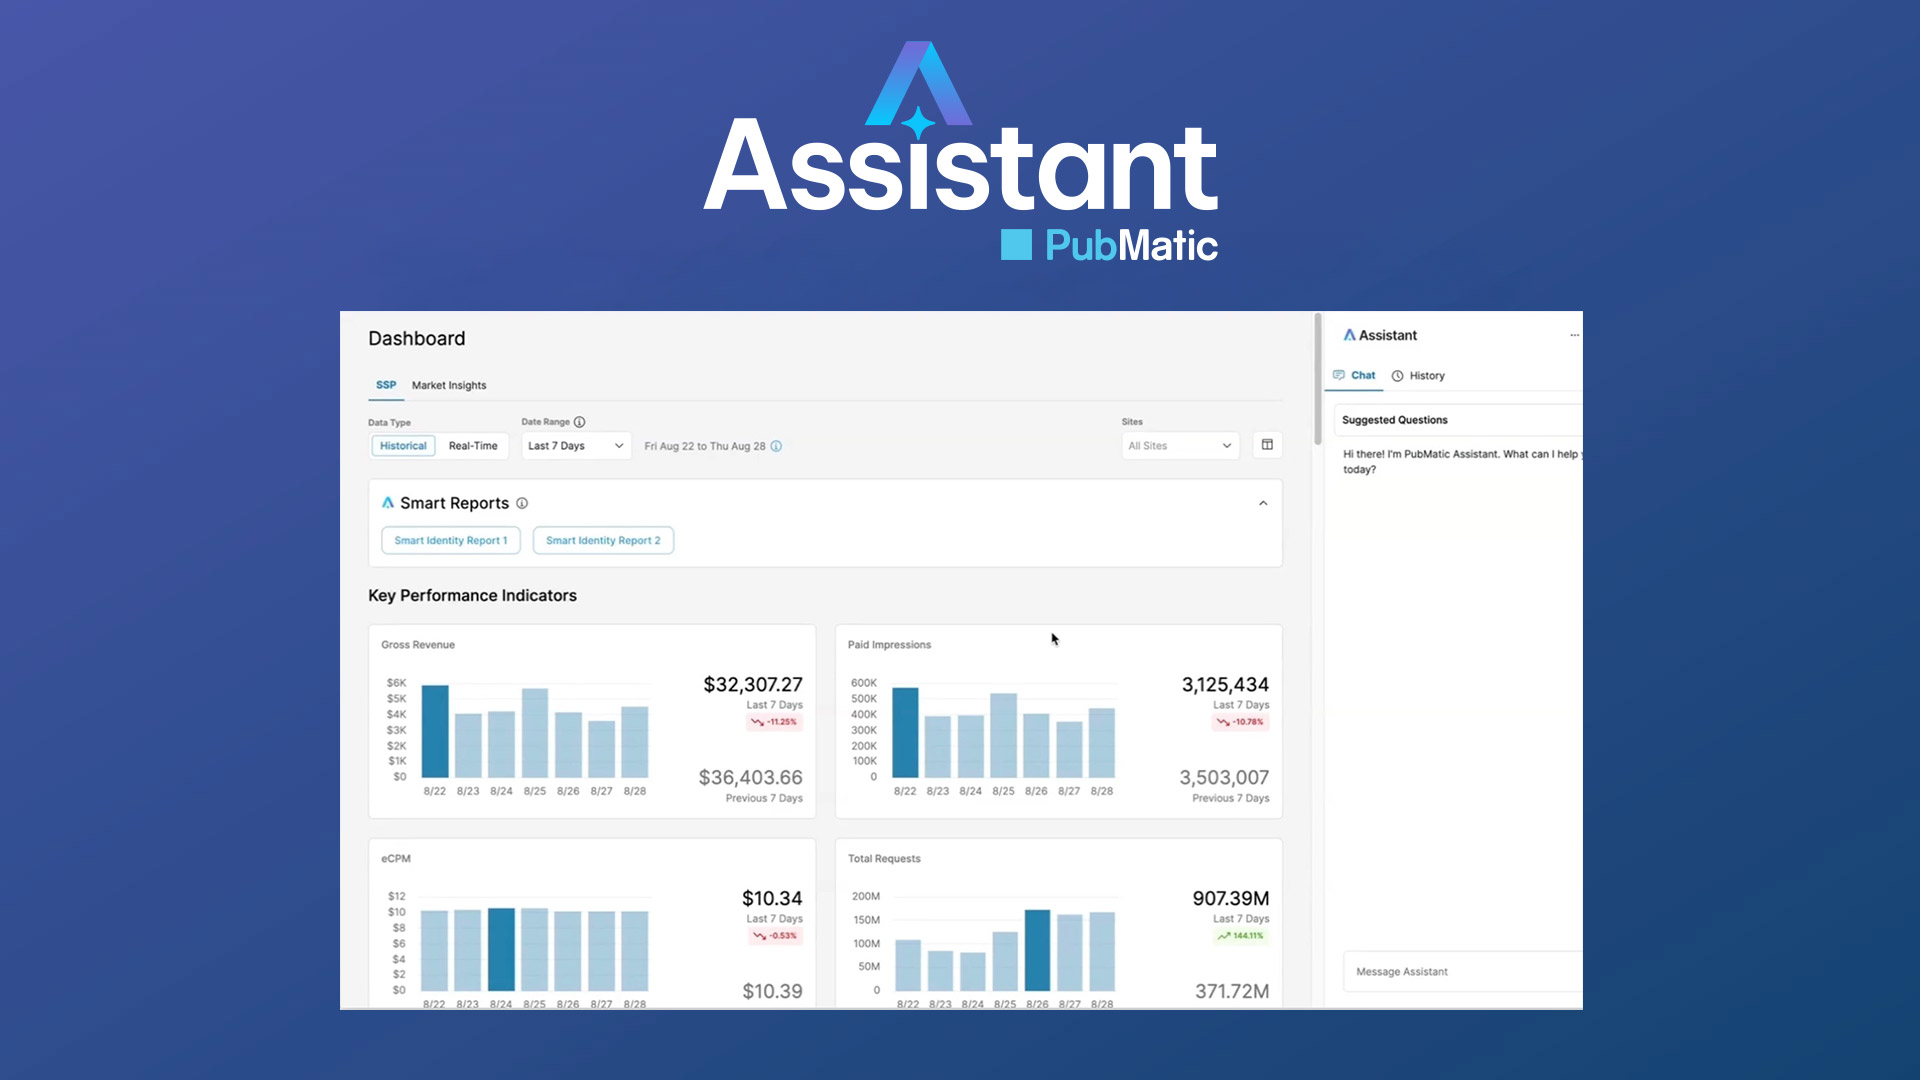Viewport: 1920px width, 1080px height.
Task: Open the Last 7 Days dropdown
Action: click(576, 445)
